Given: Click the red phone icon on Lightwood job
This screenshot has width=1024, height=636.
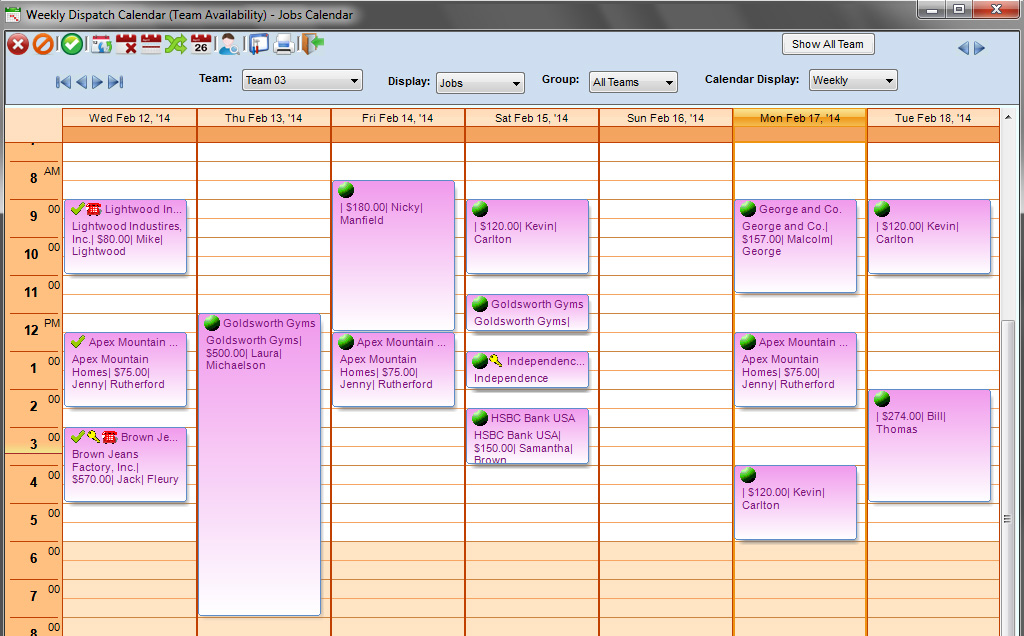Looking at the screenshot, I should click(x=94, y=209).
